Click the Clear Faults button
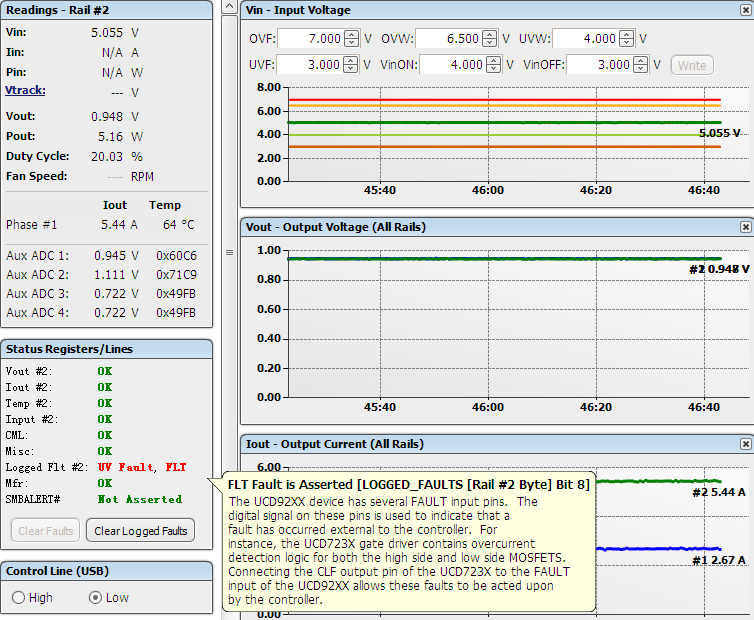 click(x=46, y=531)
